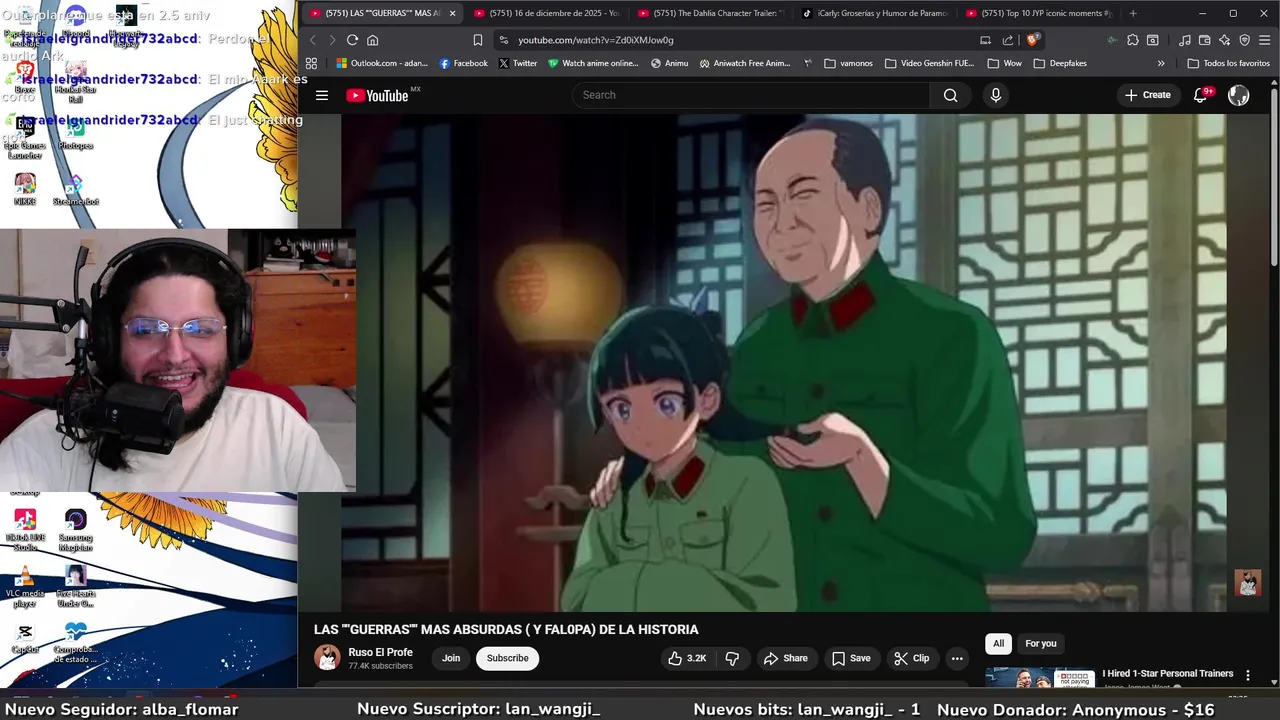Open the more actions ellipsis under video
Screen dimensions: 1280x720
[957, 658]
